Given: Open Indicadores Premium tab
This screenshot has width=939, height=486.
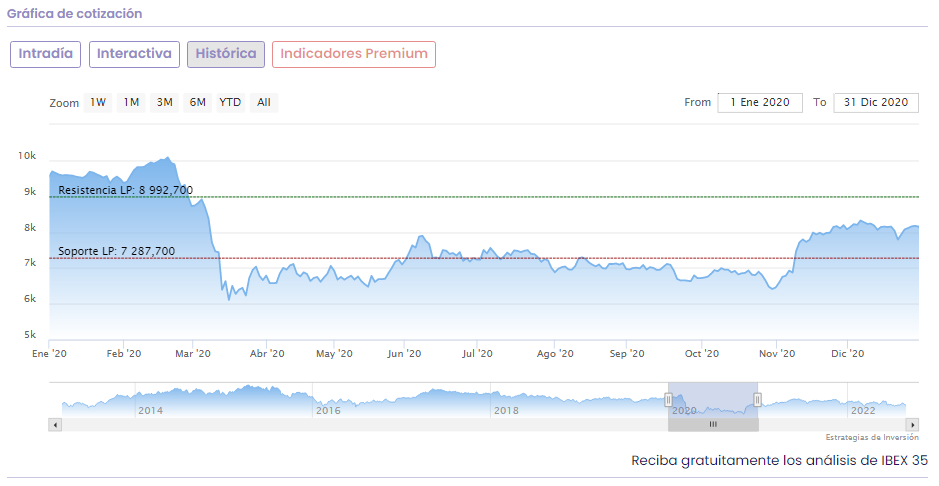Looking at the screenshot, I should tap(354, 54).
